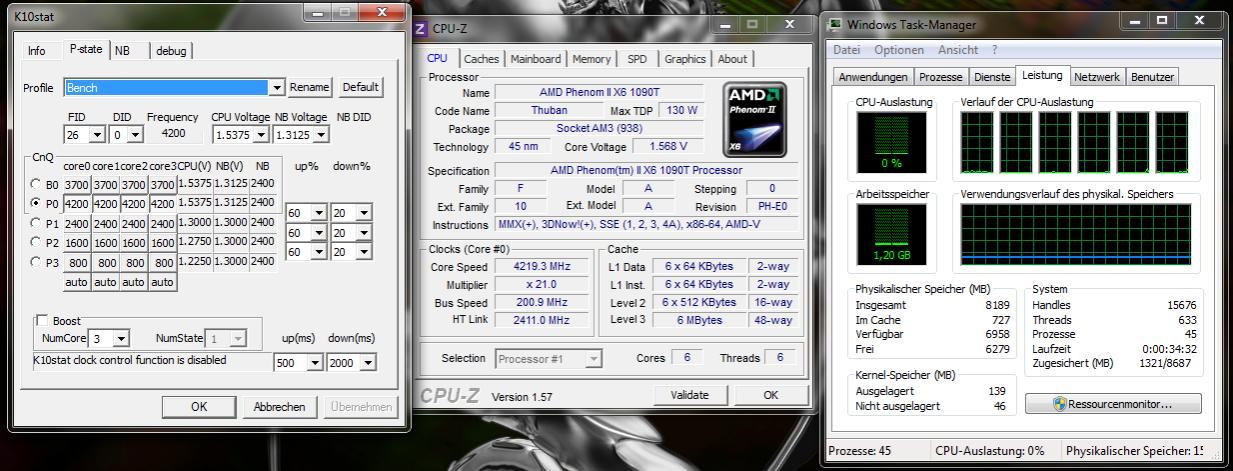Click the CPU-Auslastung 0 % meter
The height and width of the screenshot is (471, 1233).
pos(891,141)
